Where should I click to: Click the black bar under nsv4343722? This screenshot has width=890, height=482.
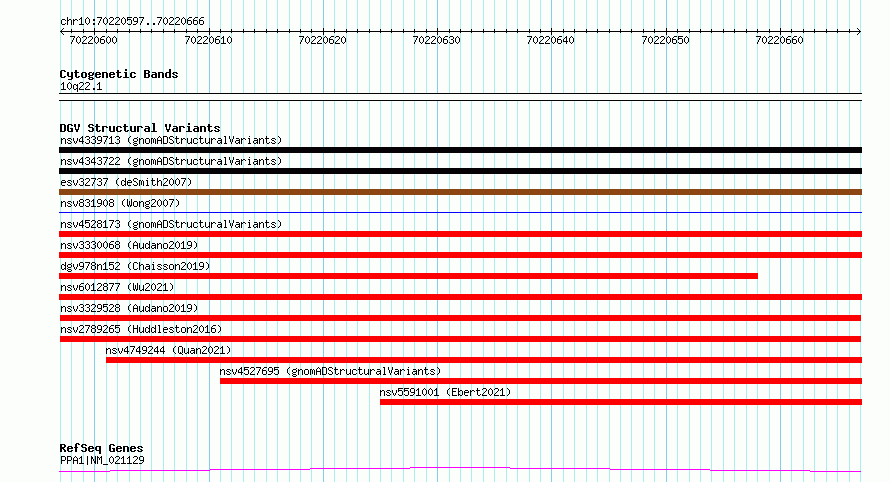tap(460, 171)
